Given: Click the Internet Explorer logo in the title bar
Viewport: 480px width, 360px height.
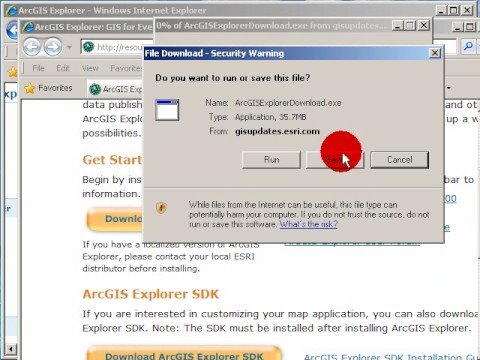Looking at the screenshot, I should point(12,11).
